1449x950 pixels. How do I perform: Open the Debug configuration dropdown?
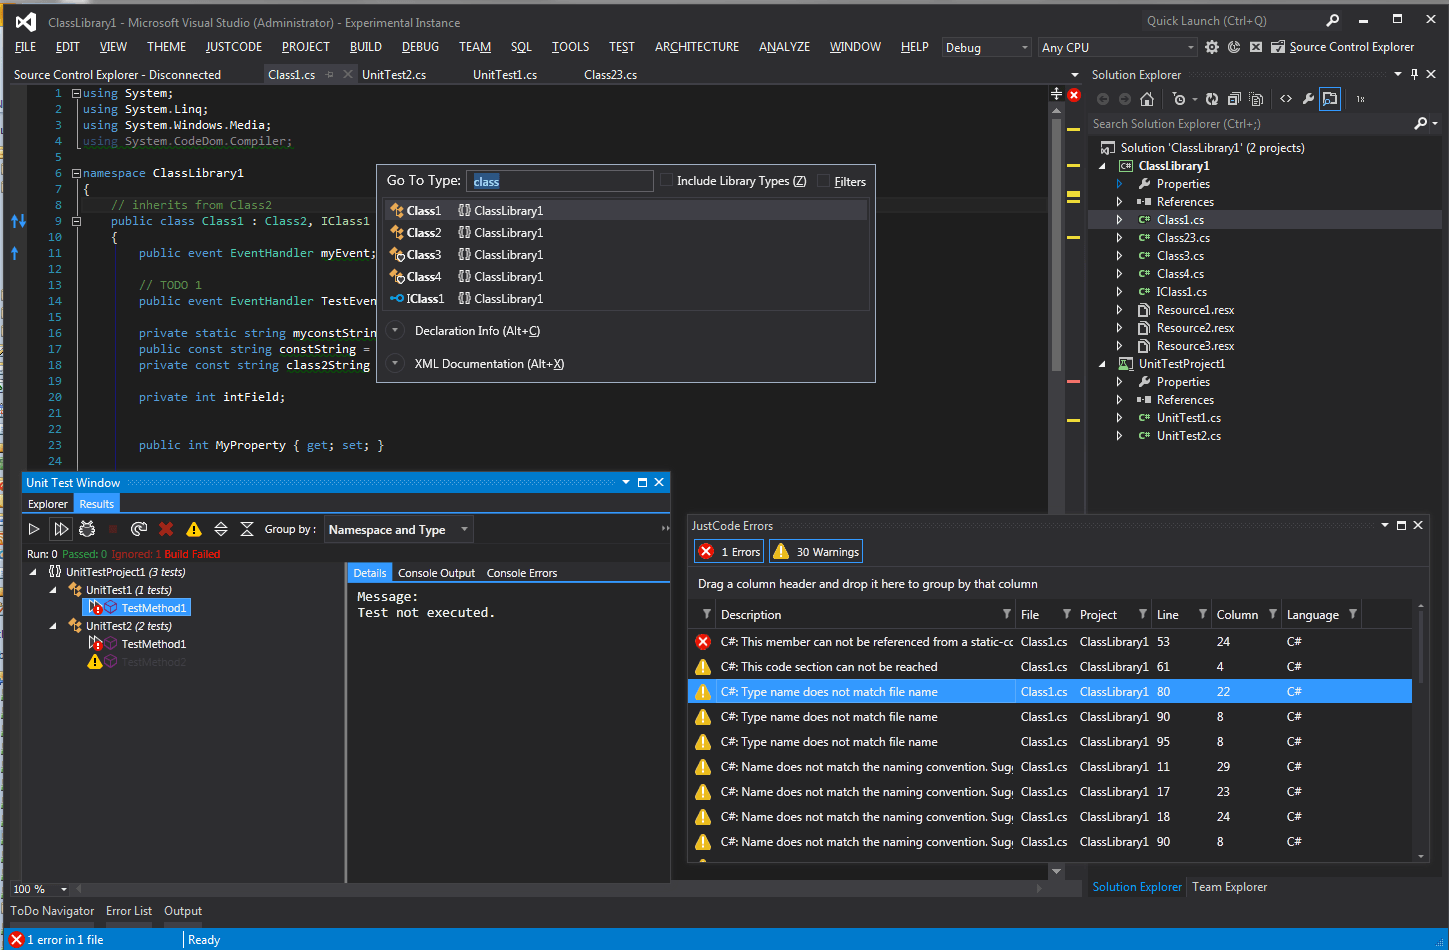point(986,47)
